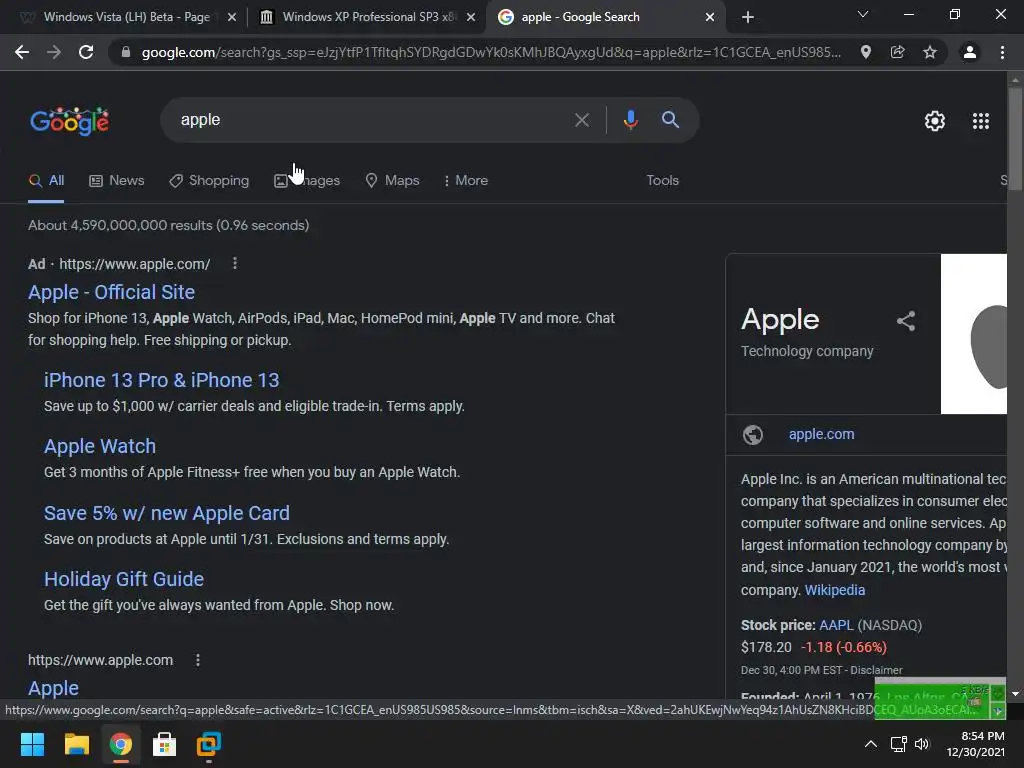1024x768 pixels.
Task: Click the Chrome taskbar icon
Action: pyautogui.click(x=121, y=744)
